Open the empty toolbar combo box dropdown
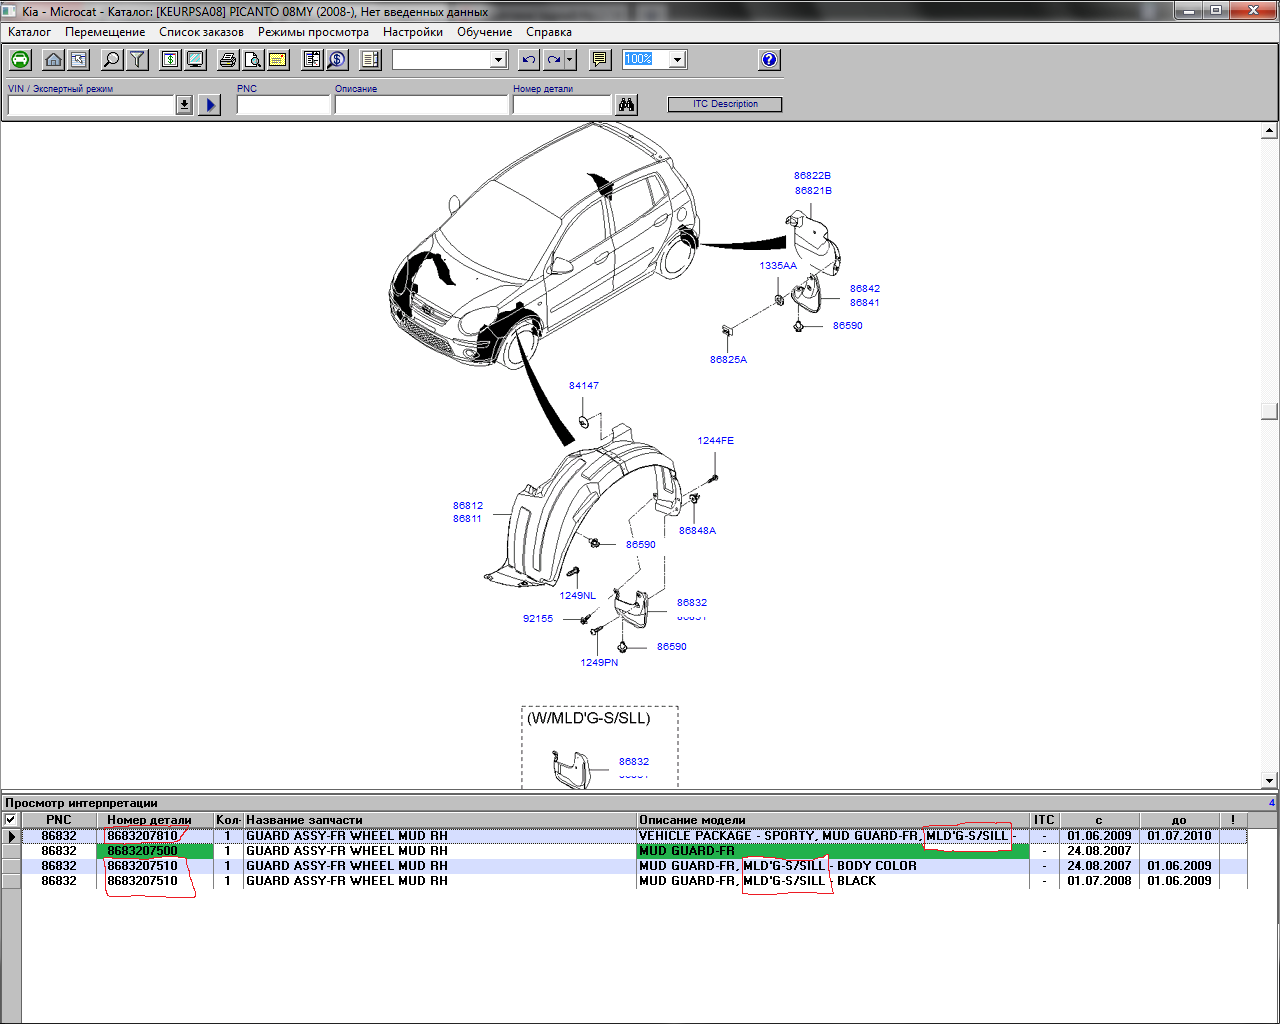Viewport: 1280px width, 1024px height. click(x=499, y=60)
